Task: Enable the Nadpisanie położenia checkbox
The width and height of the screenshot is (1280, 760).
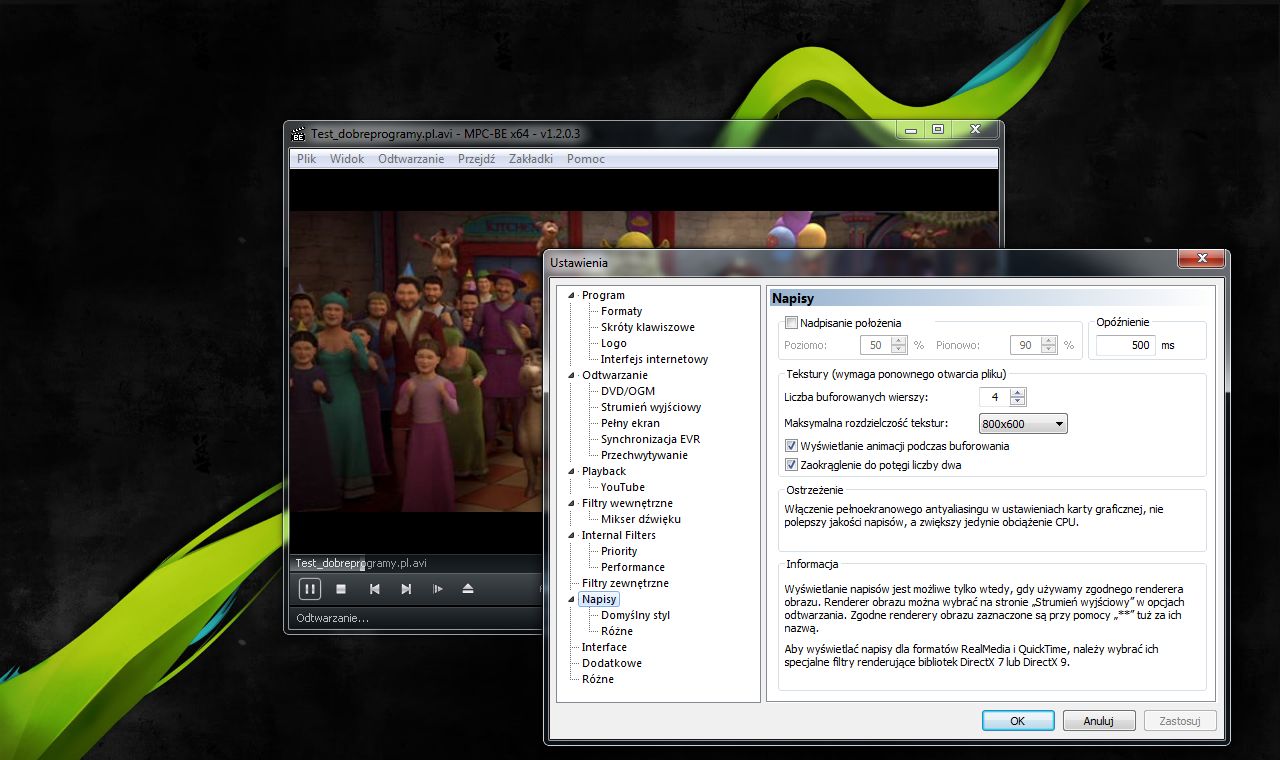Action: tap(792, 323)
